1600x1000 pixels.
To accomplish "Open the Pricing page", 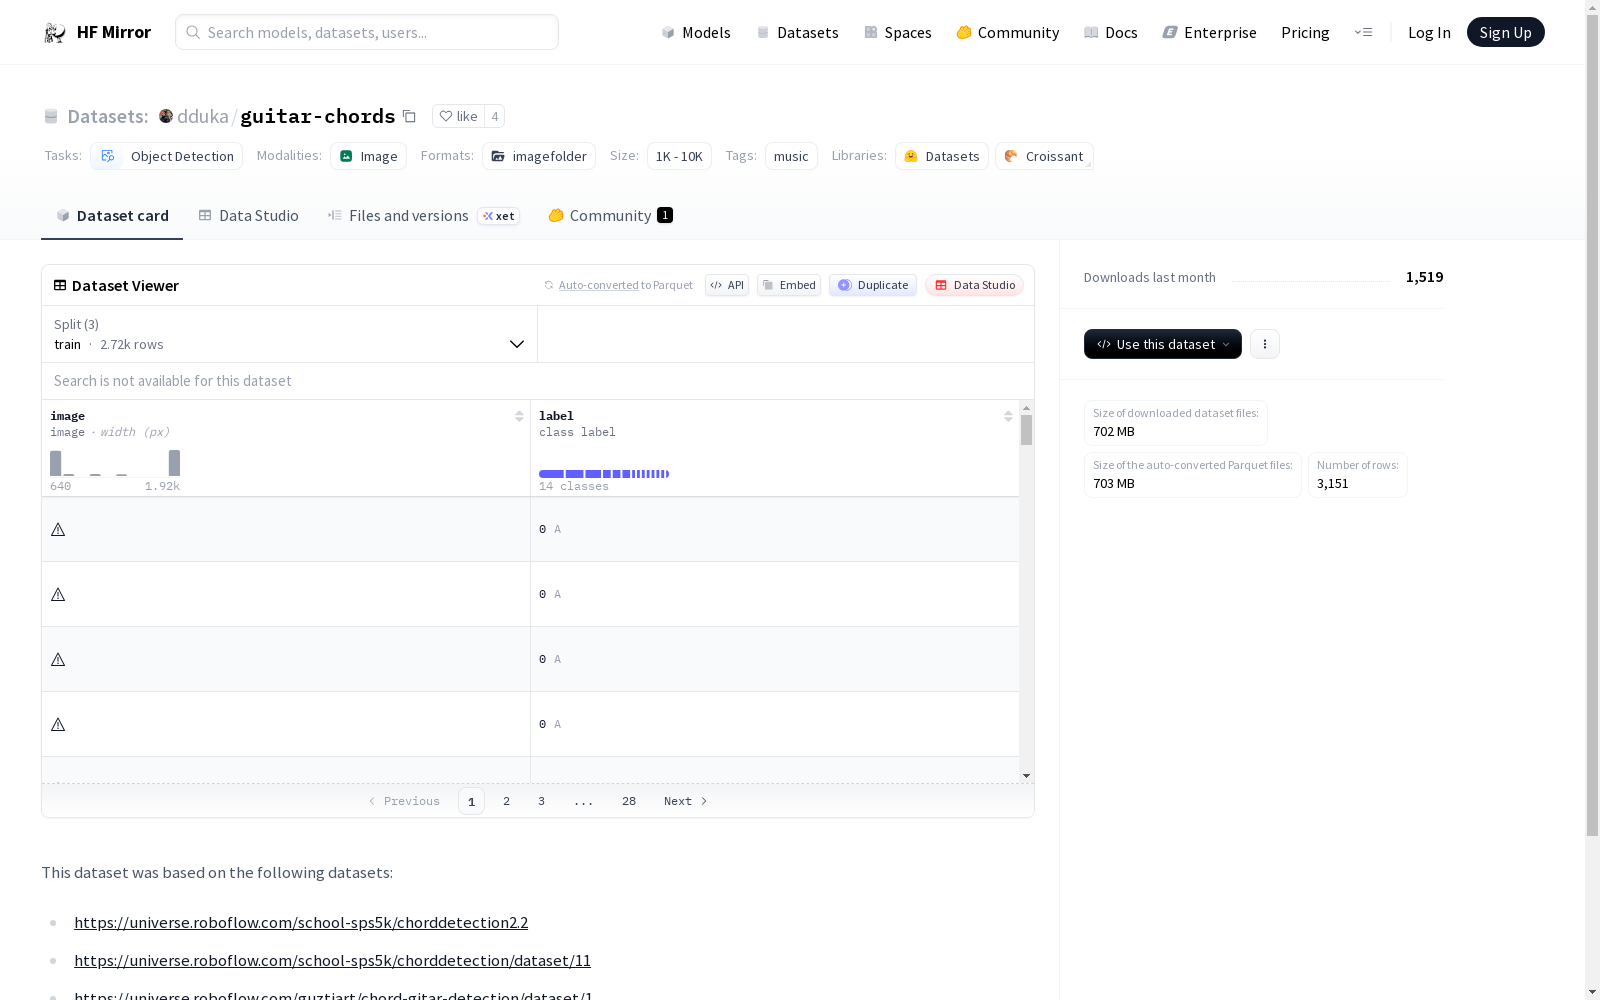I will pyautogui.click(x=1305, y=33).
